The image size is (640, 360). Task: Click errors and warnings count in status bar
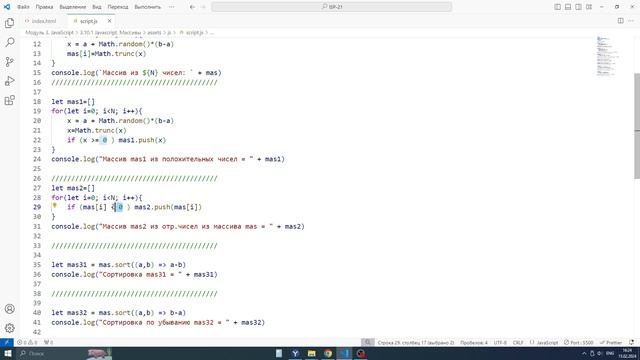pyautogui.click(x=27, y=342)
